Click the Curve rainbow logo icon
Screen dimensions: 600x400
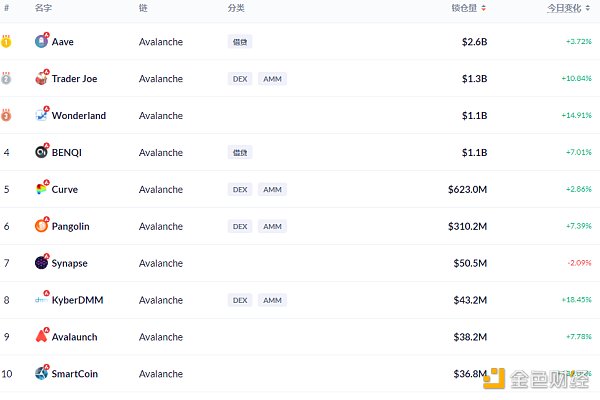pyautogui.click(x=41, y=189)
